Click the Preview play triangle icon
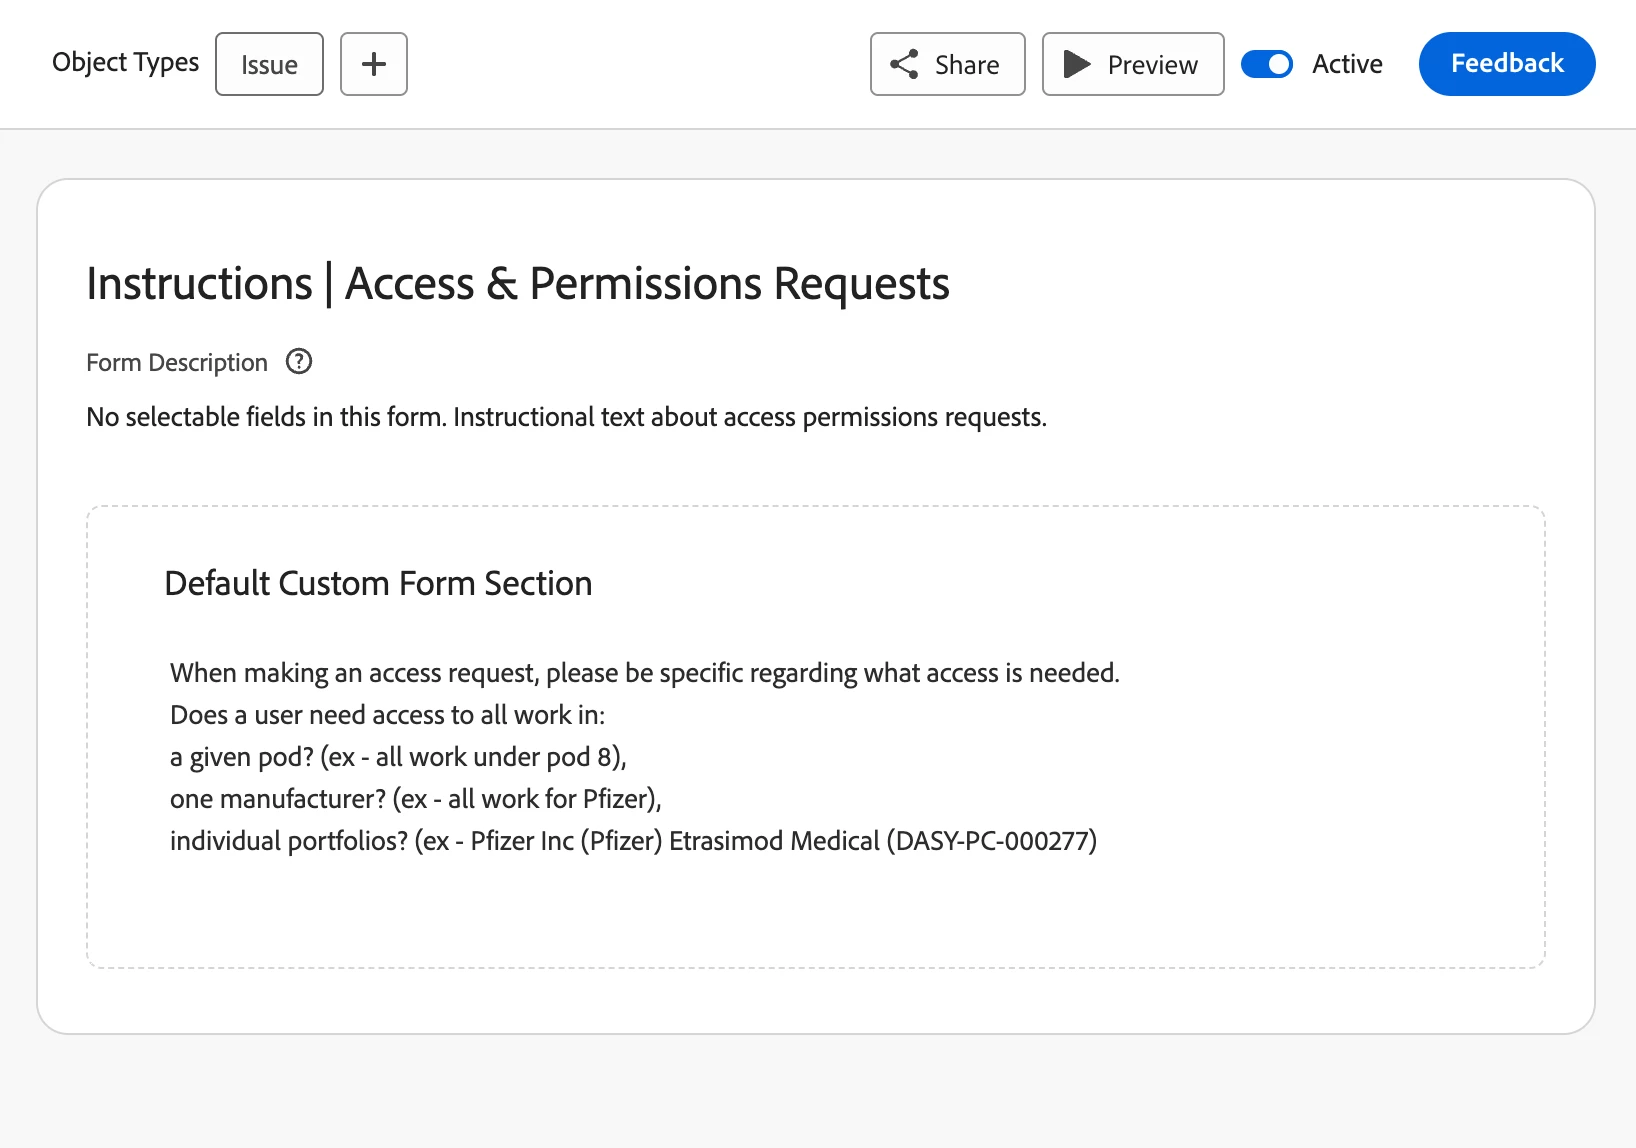 pyautogui.click(x=1076, y=64)
